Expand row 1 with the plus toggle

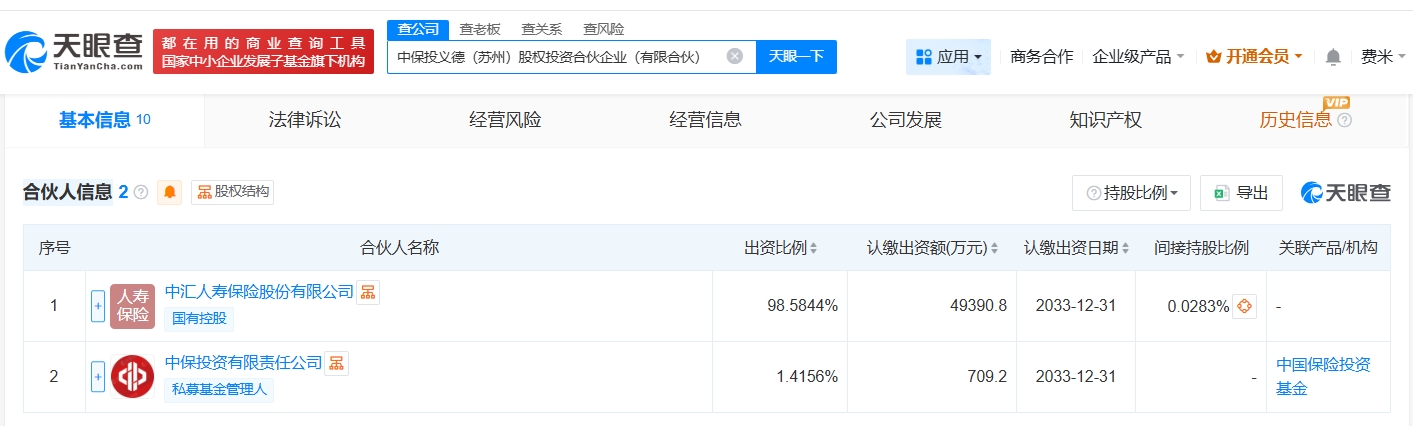[x=98, y=306]
